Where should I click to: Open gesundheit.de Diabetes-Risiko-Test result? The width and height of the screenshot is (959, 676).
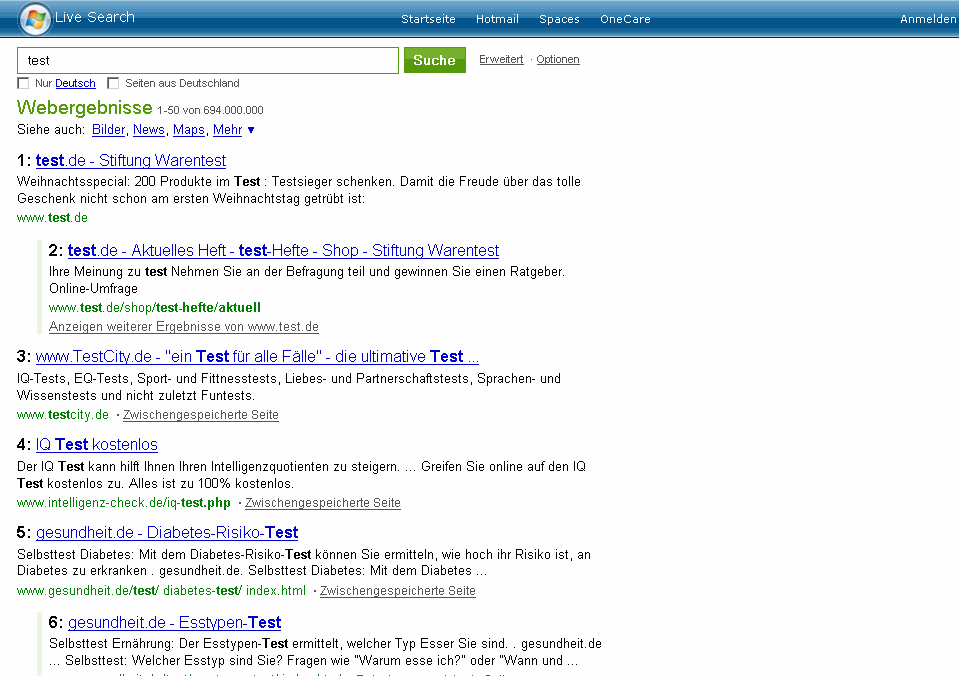pyautogui.click(x=167, y=532)
